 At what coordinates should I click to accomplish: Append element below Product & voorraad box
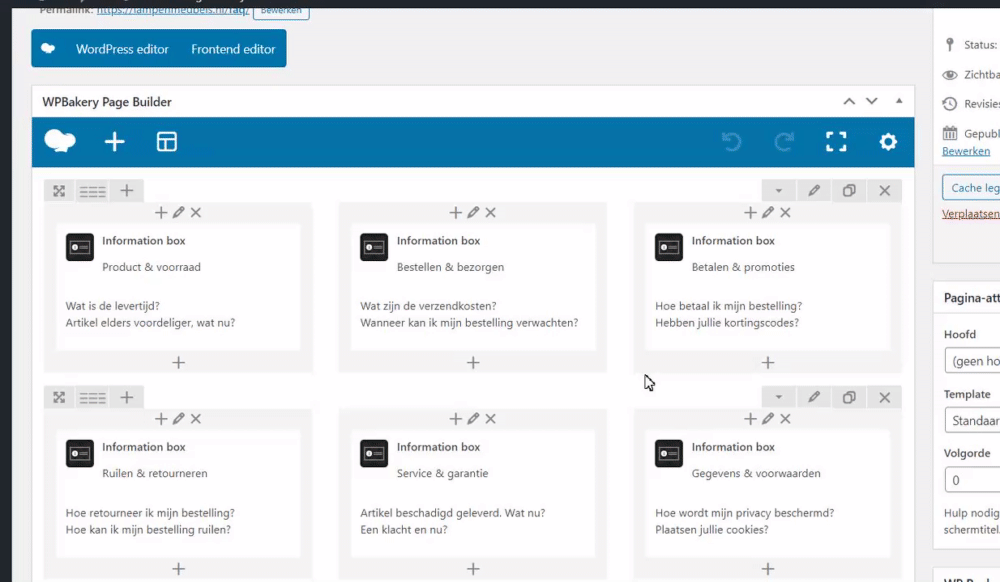pyautogui.click(x=179, y=363)
